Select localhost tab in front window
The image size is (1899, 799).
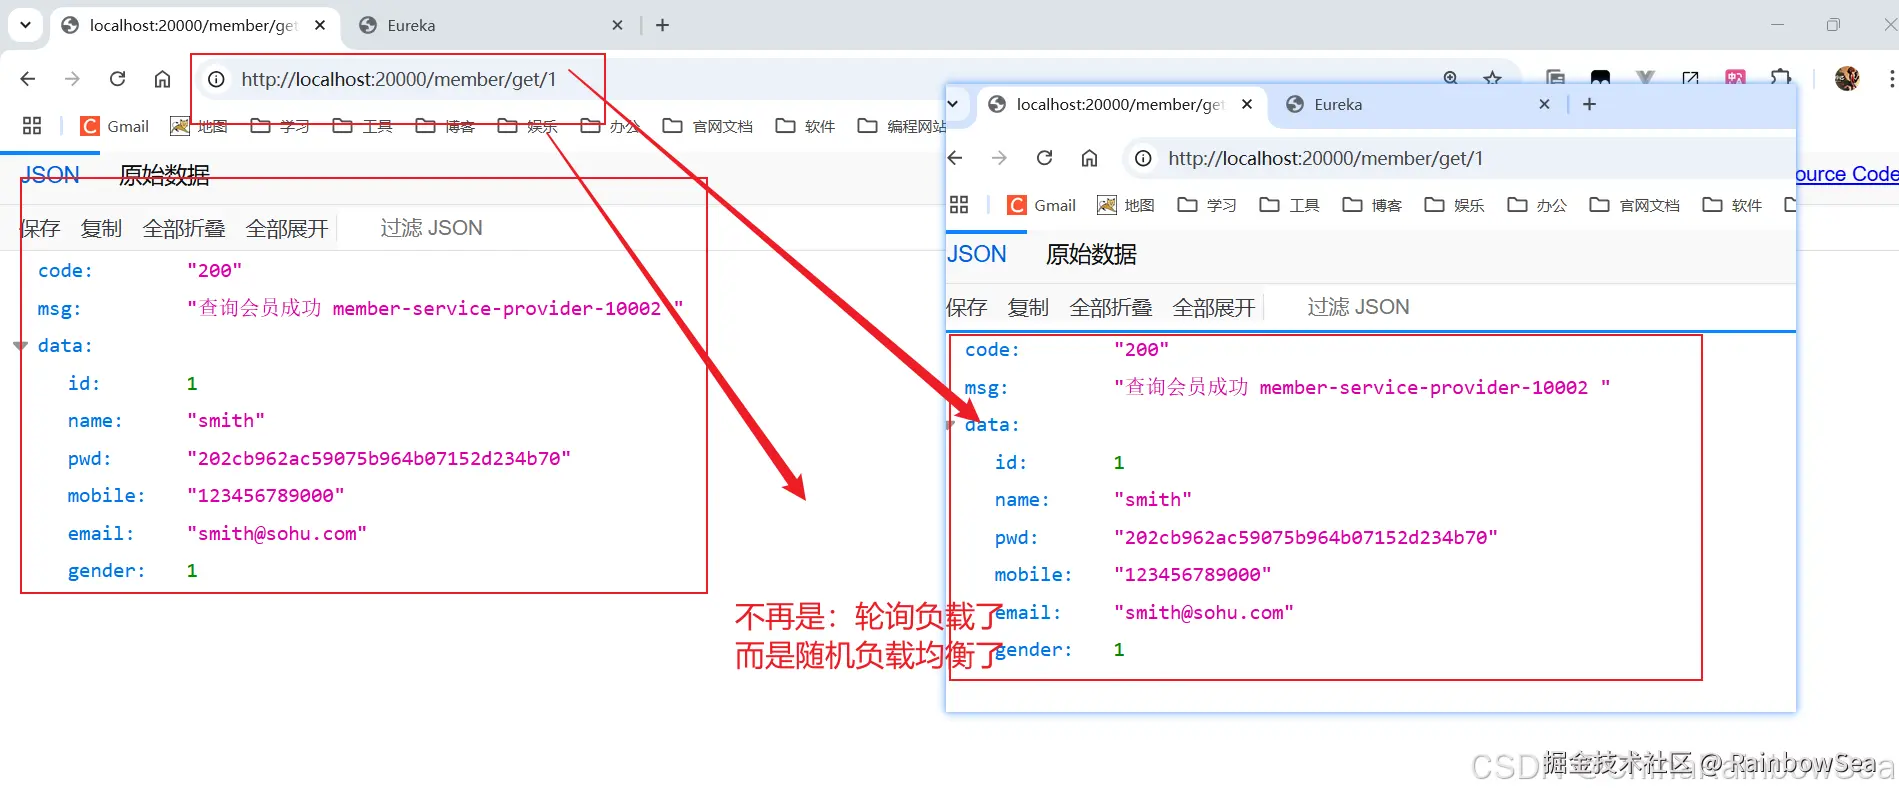click(x=1120, y=104)
